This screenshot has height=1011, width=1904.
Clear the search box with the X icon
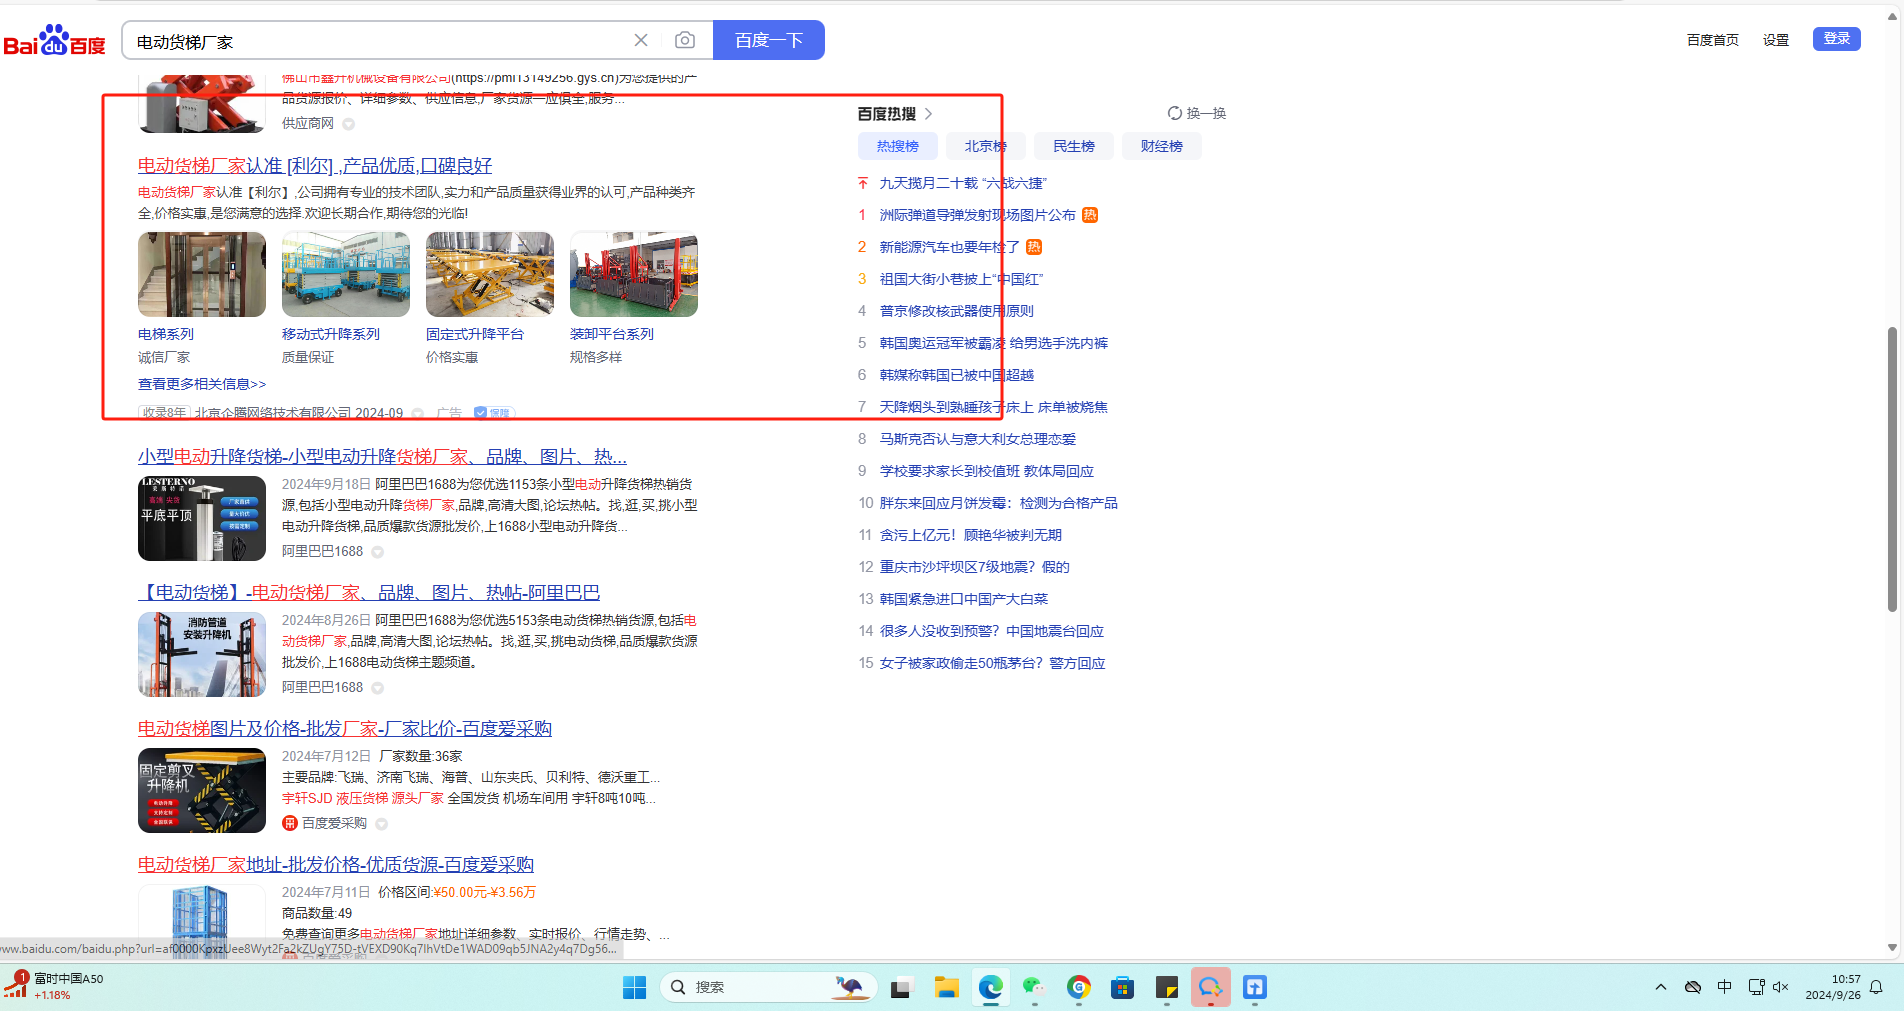(x=641, y=40)
